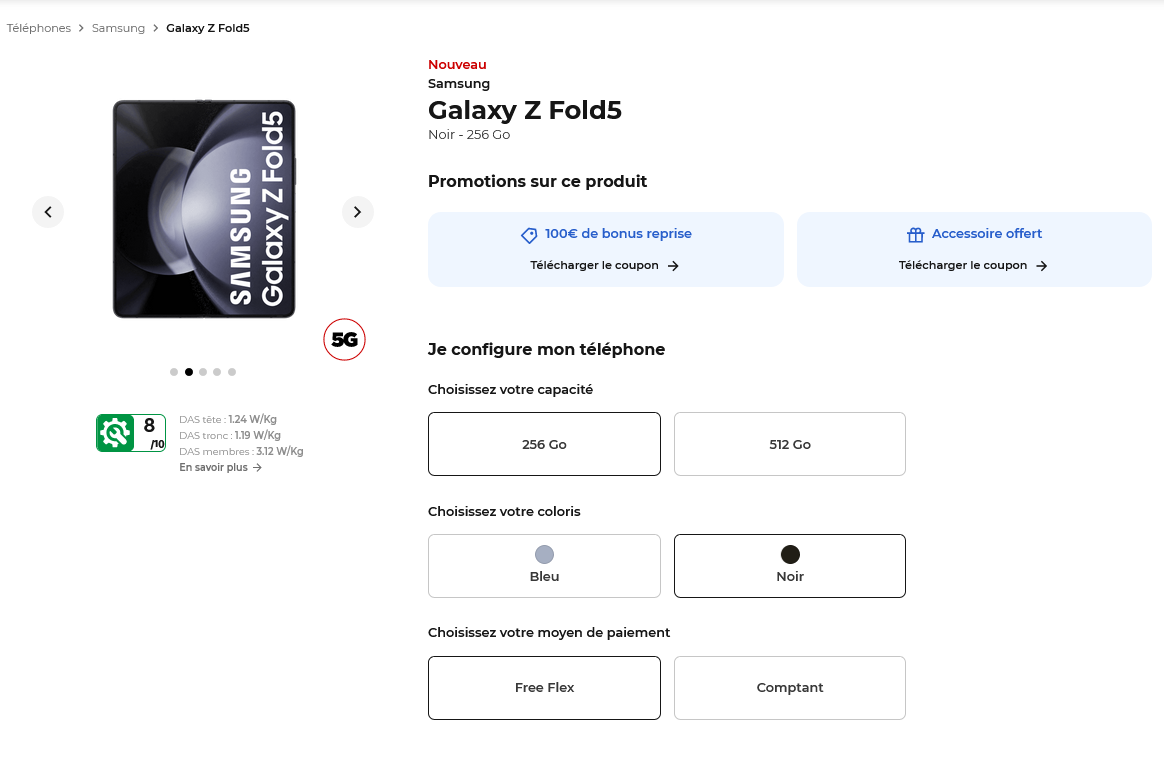Click the 5G badge icon
The width and height of the screenshot is (1164, 760).
pyautogui.click(x=344, y=340)
